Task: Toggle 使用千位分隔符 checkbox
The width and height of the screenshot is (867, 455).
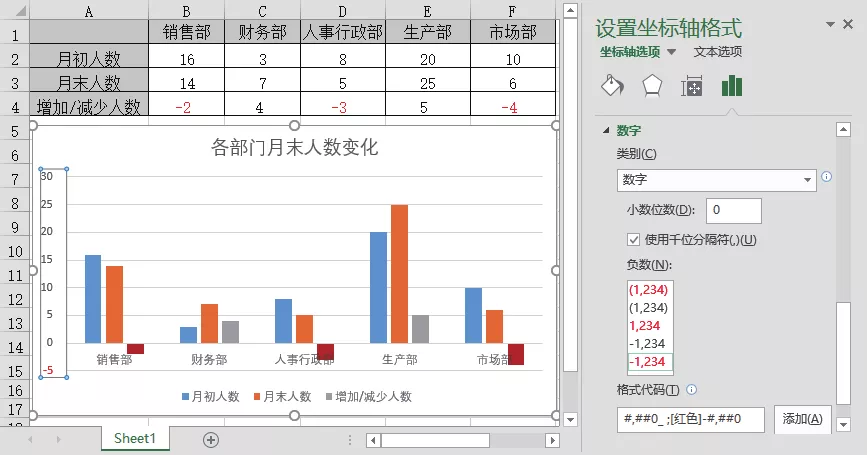Action: tap(634, 239)
